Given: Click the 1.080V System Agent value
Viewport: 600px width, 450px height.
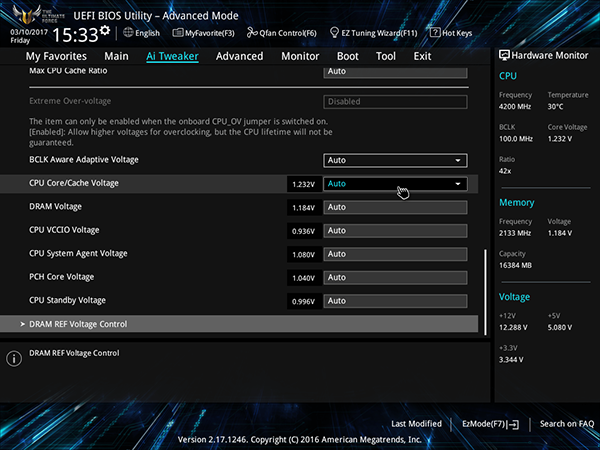Looking at the screenshot, I should [x=304, y=254].
